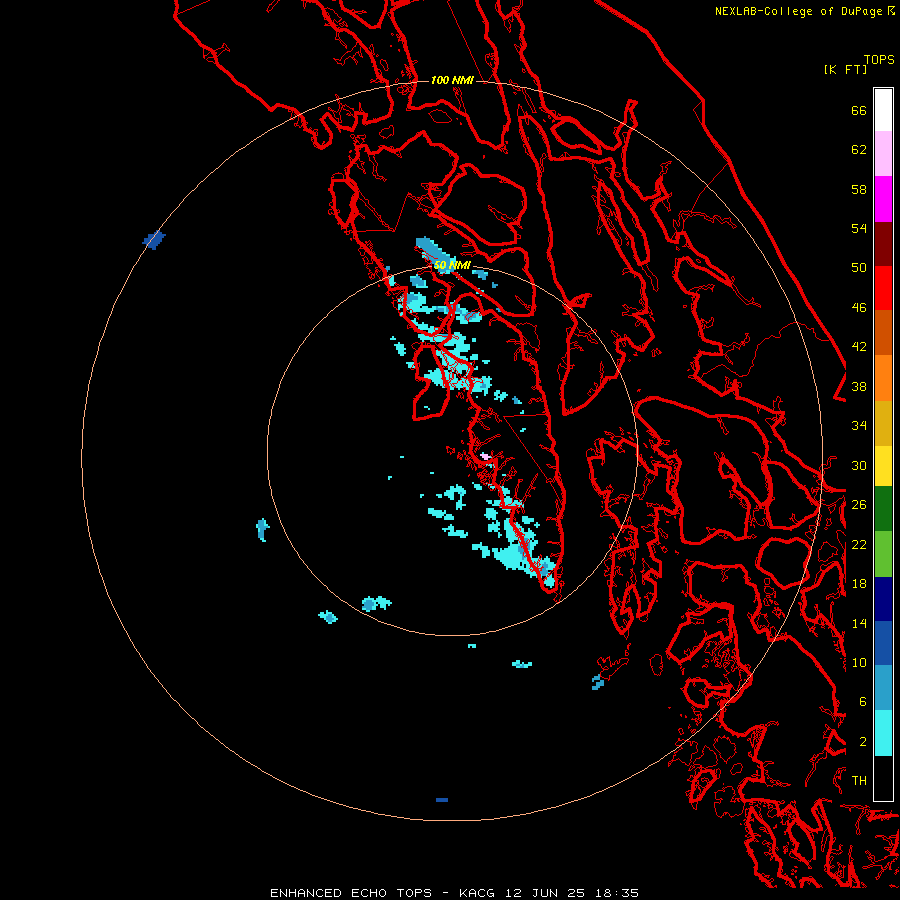Click the legend value '42'

pos(859,347)
